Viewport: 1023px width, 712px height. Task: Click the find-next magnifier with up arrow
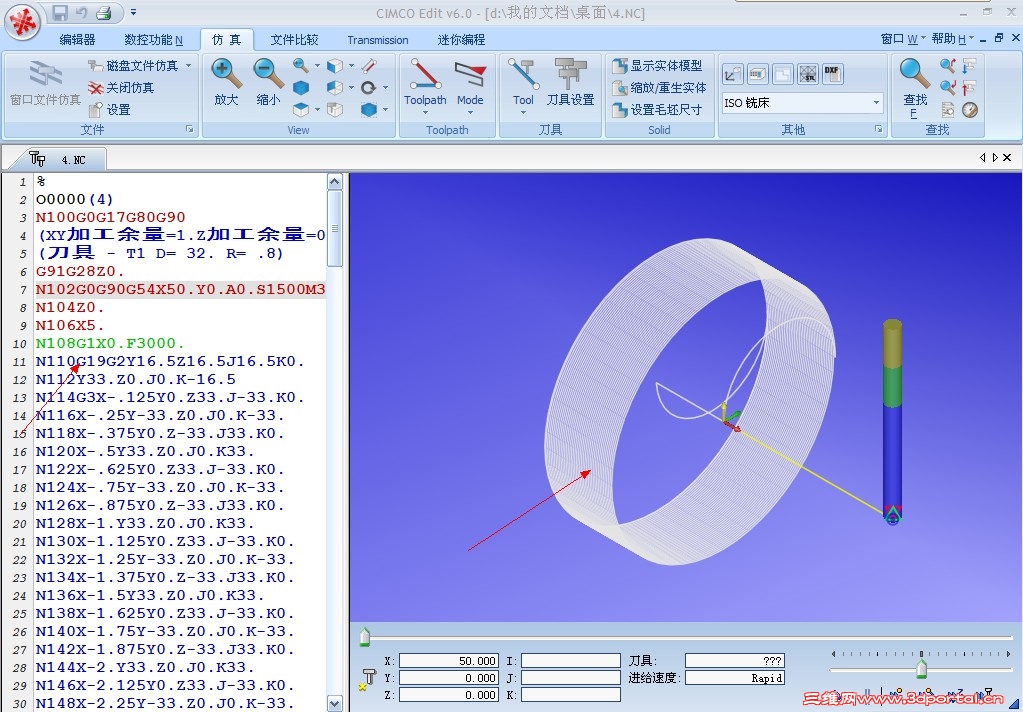pos(947,65)
